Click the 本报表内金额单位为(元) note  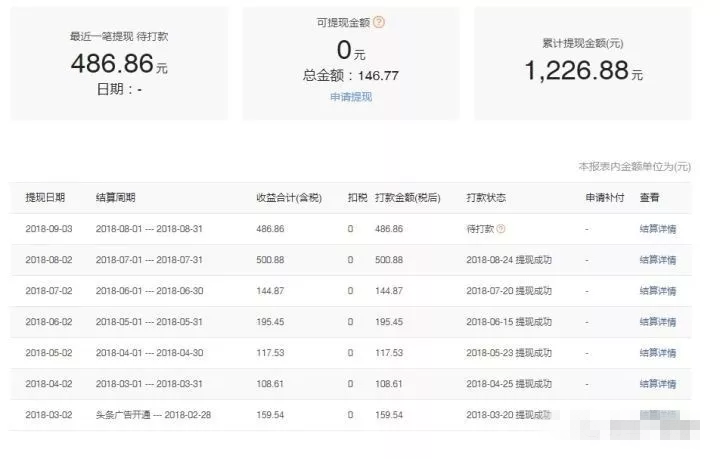click(635, 167)
